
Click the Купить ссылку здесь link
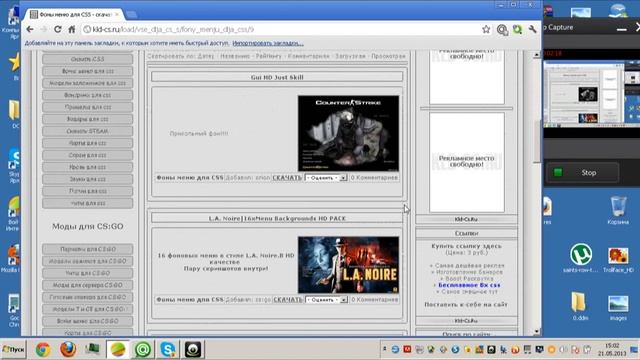(x=466, y=246)
